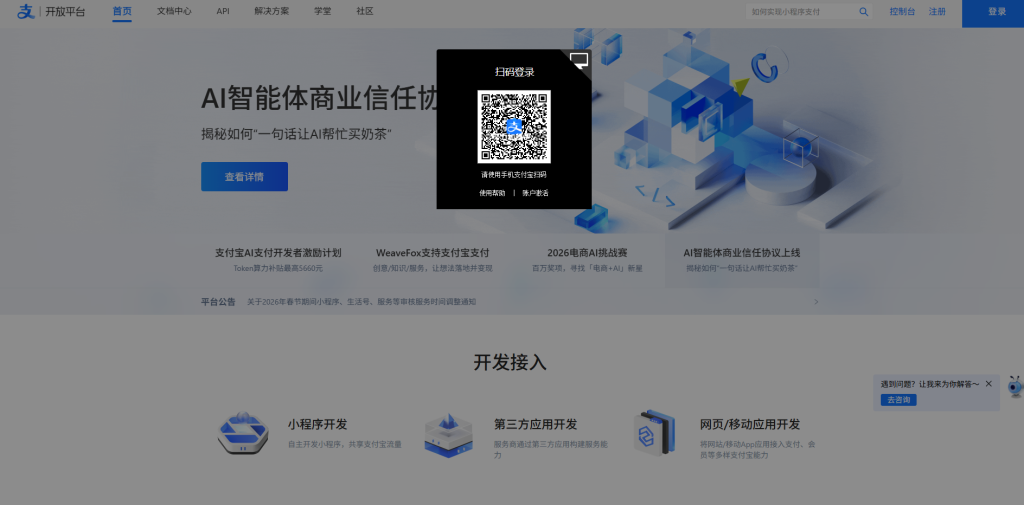Click the 小程序开发 heading
This screenshot has width=1024, height=505.
pos(317,425)
